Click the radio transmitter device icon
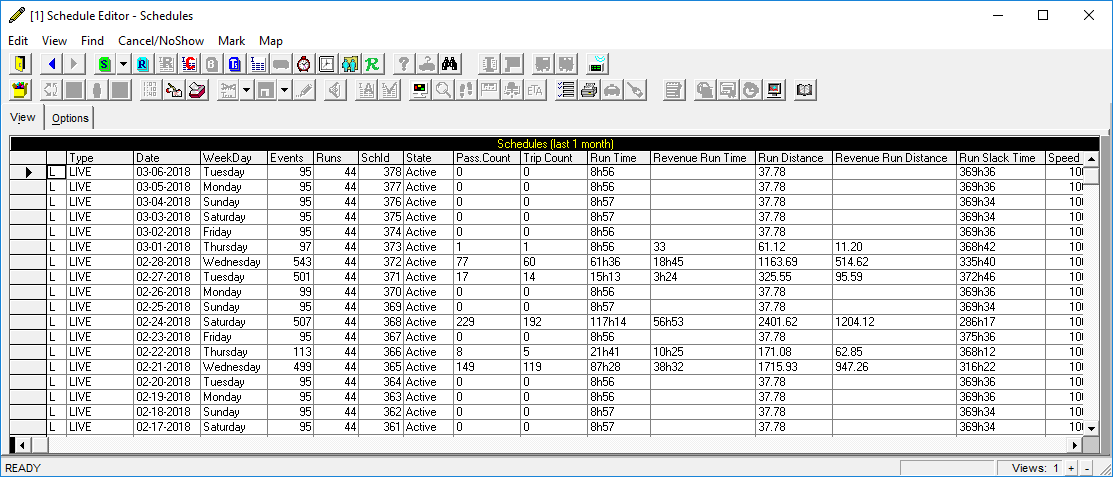The image size is (1113, 477). [596, 64]
